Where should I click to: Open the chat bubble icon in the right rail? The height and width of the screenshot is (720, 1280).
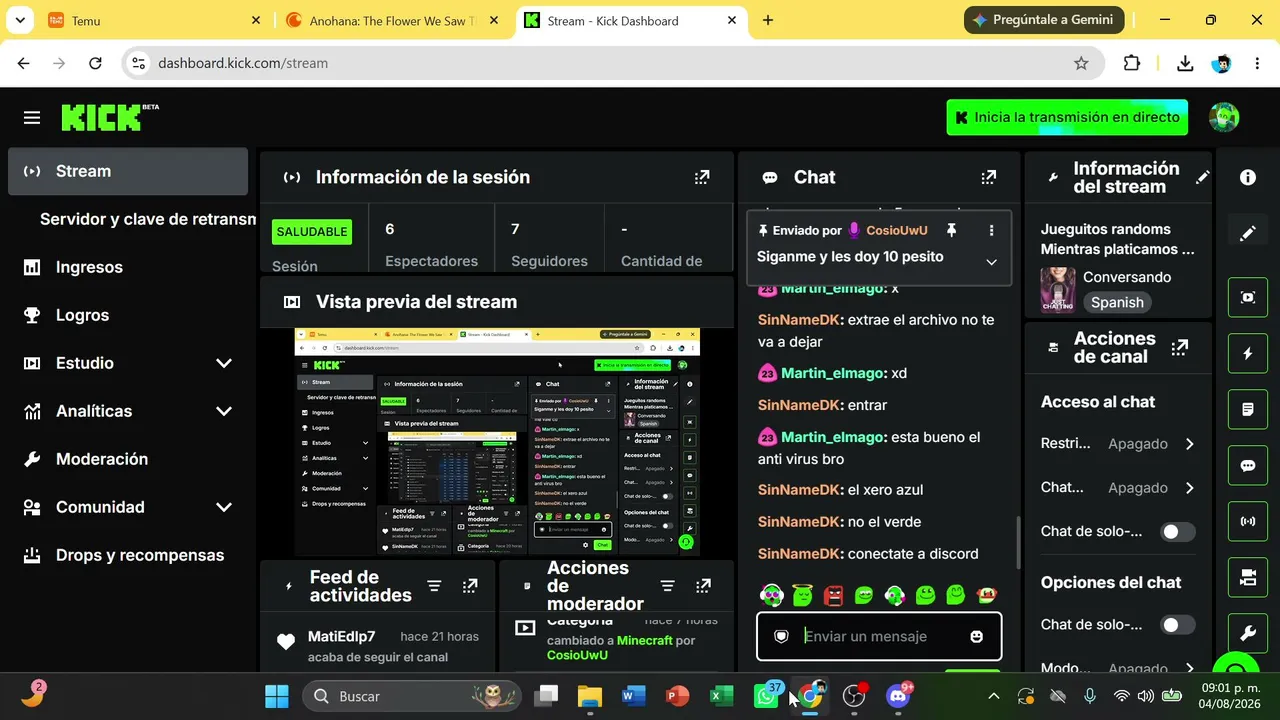(x=1248, y=465)
